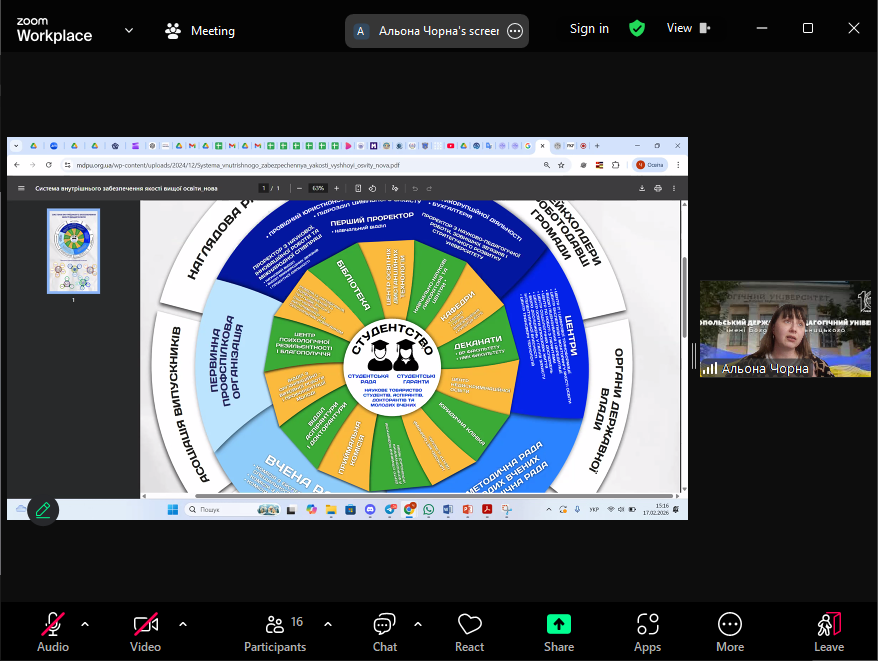Click the green annotate pencil button
The width and height of the screenshot is (878, 661).
43,510
